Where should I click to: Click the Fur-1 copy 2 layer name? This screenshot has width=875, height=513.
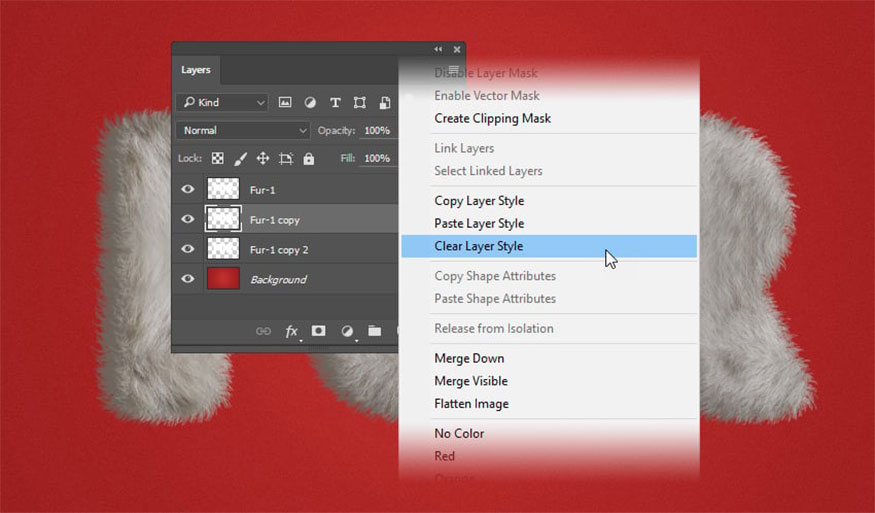[x=279, y=250]
